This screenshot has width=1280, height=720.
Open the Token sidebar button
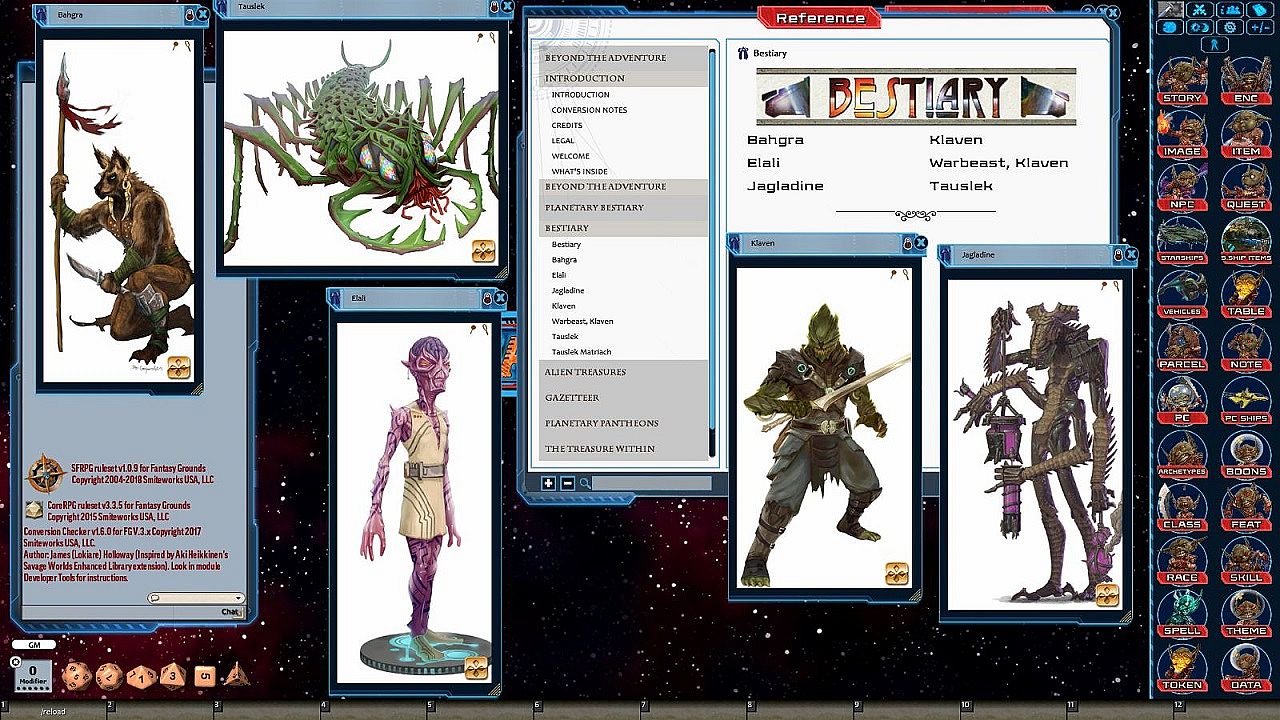pos(1182,667)
